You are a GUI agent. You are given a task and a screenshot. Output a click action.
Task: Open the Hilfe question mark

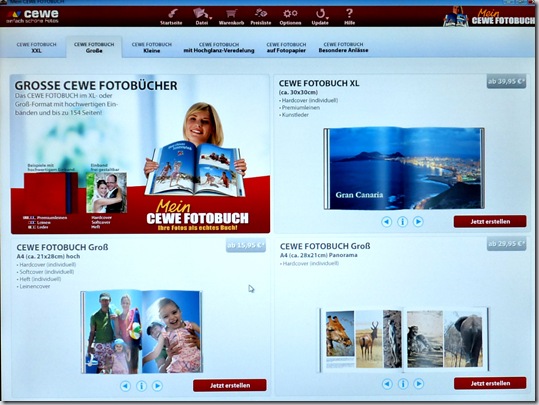(x=349, y=17)
